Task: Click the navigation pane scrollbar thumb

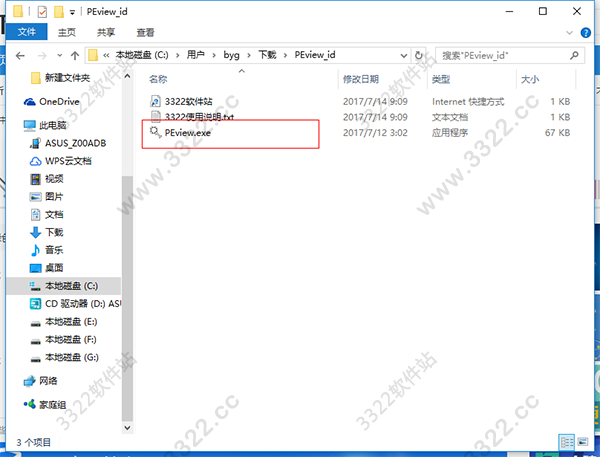Action: (x=127, y=299)
